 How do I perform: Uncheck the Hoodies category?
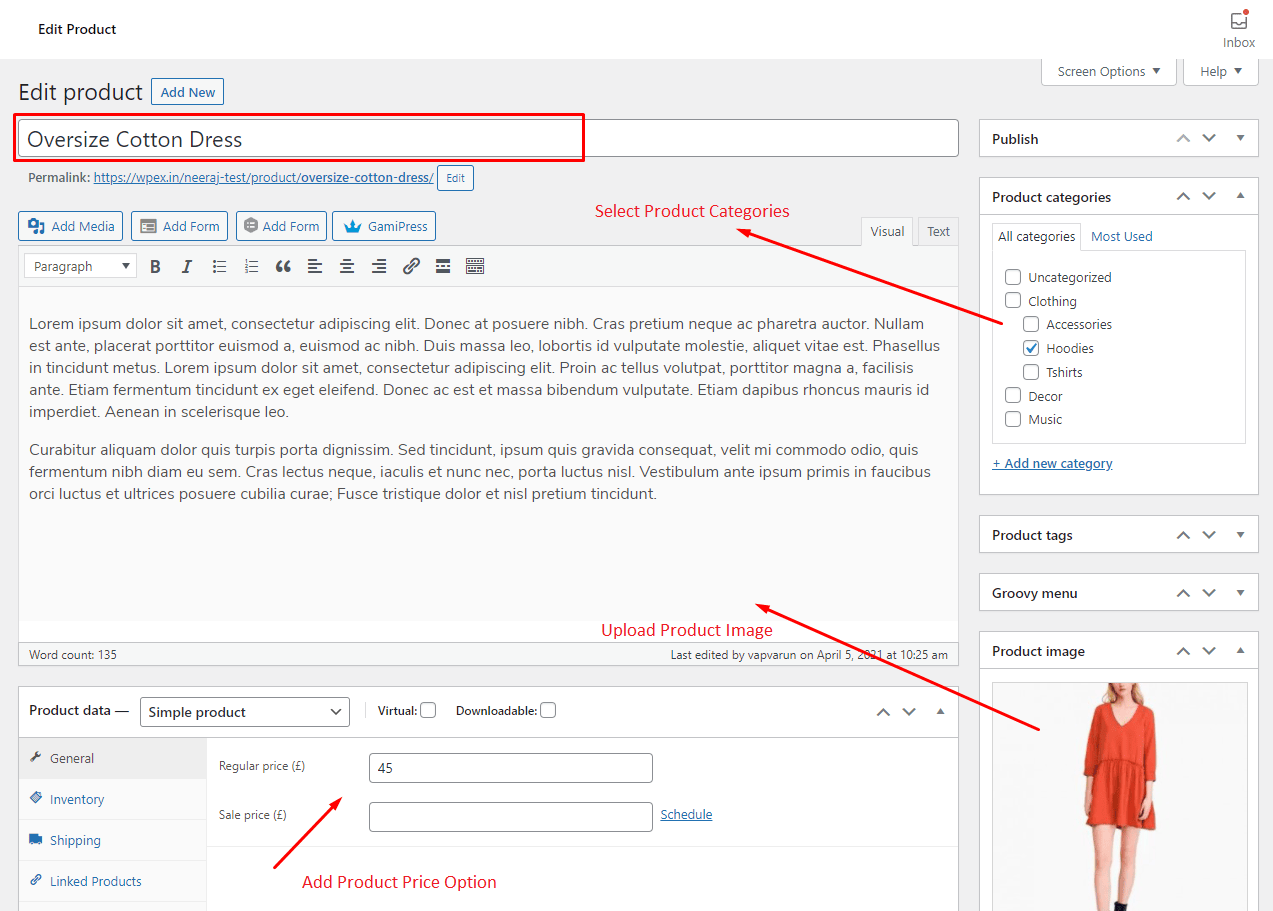[1031, 348]
